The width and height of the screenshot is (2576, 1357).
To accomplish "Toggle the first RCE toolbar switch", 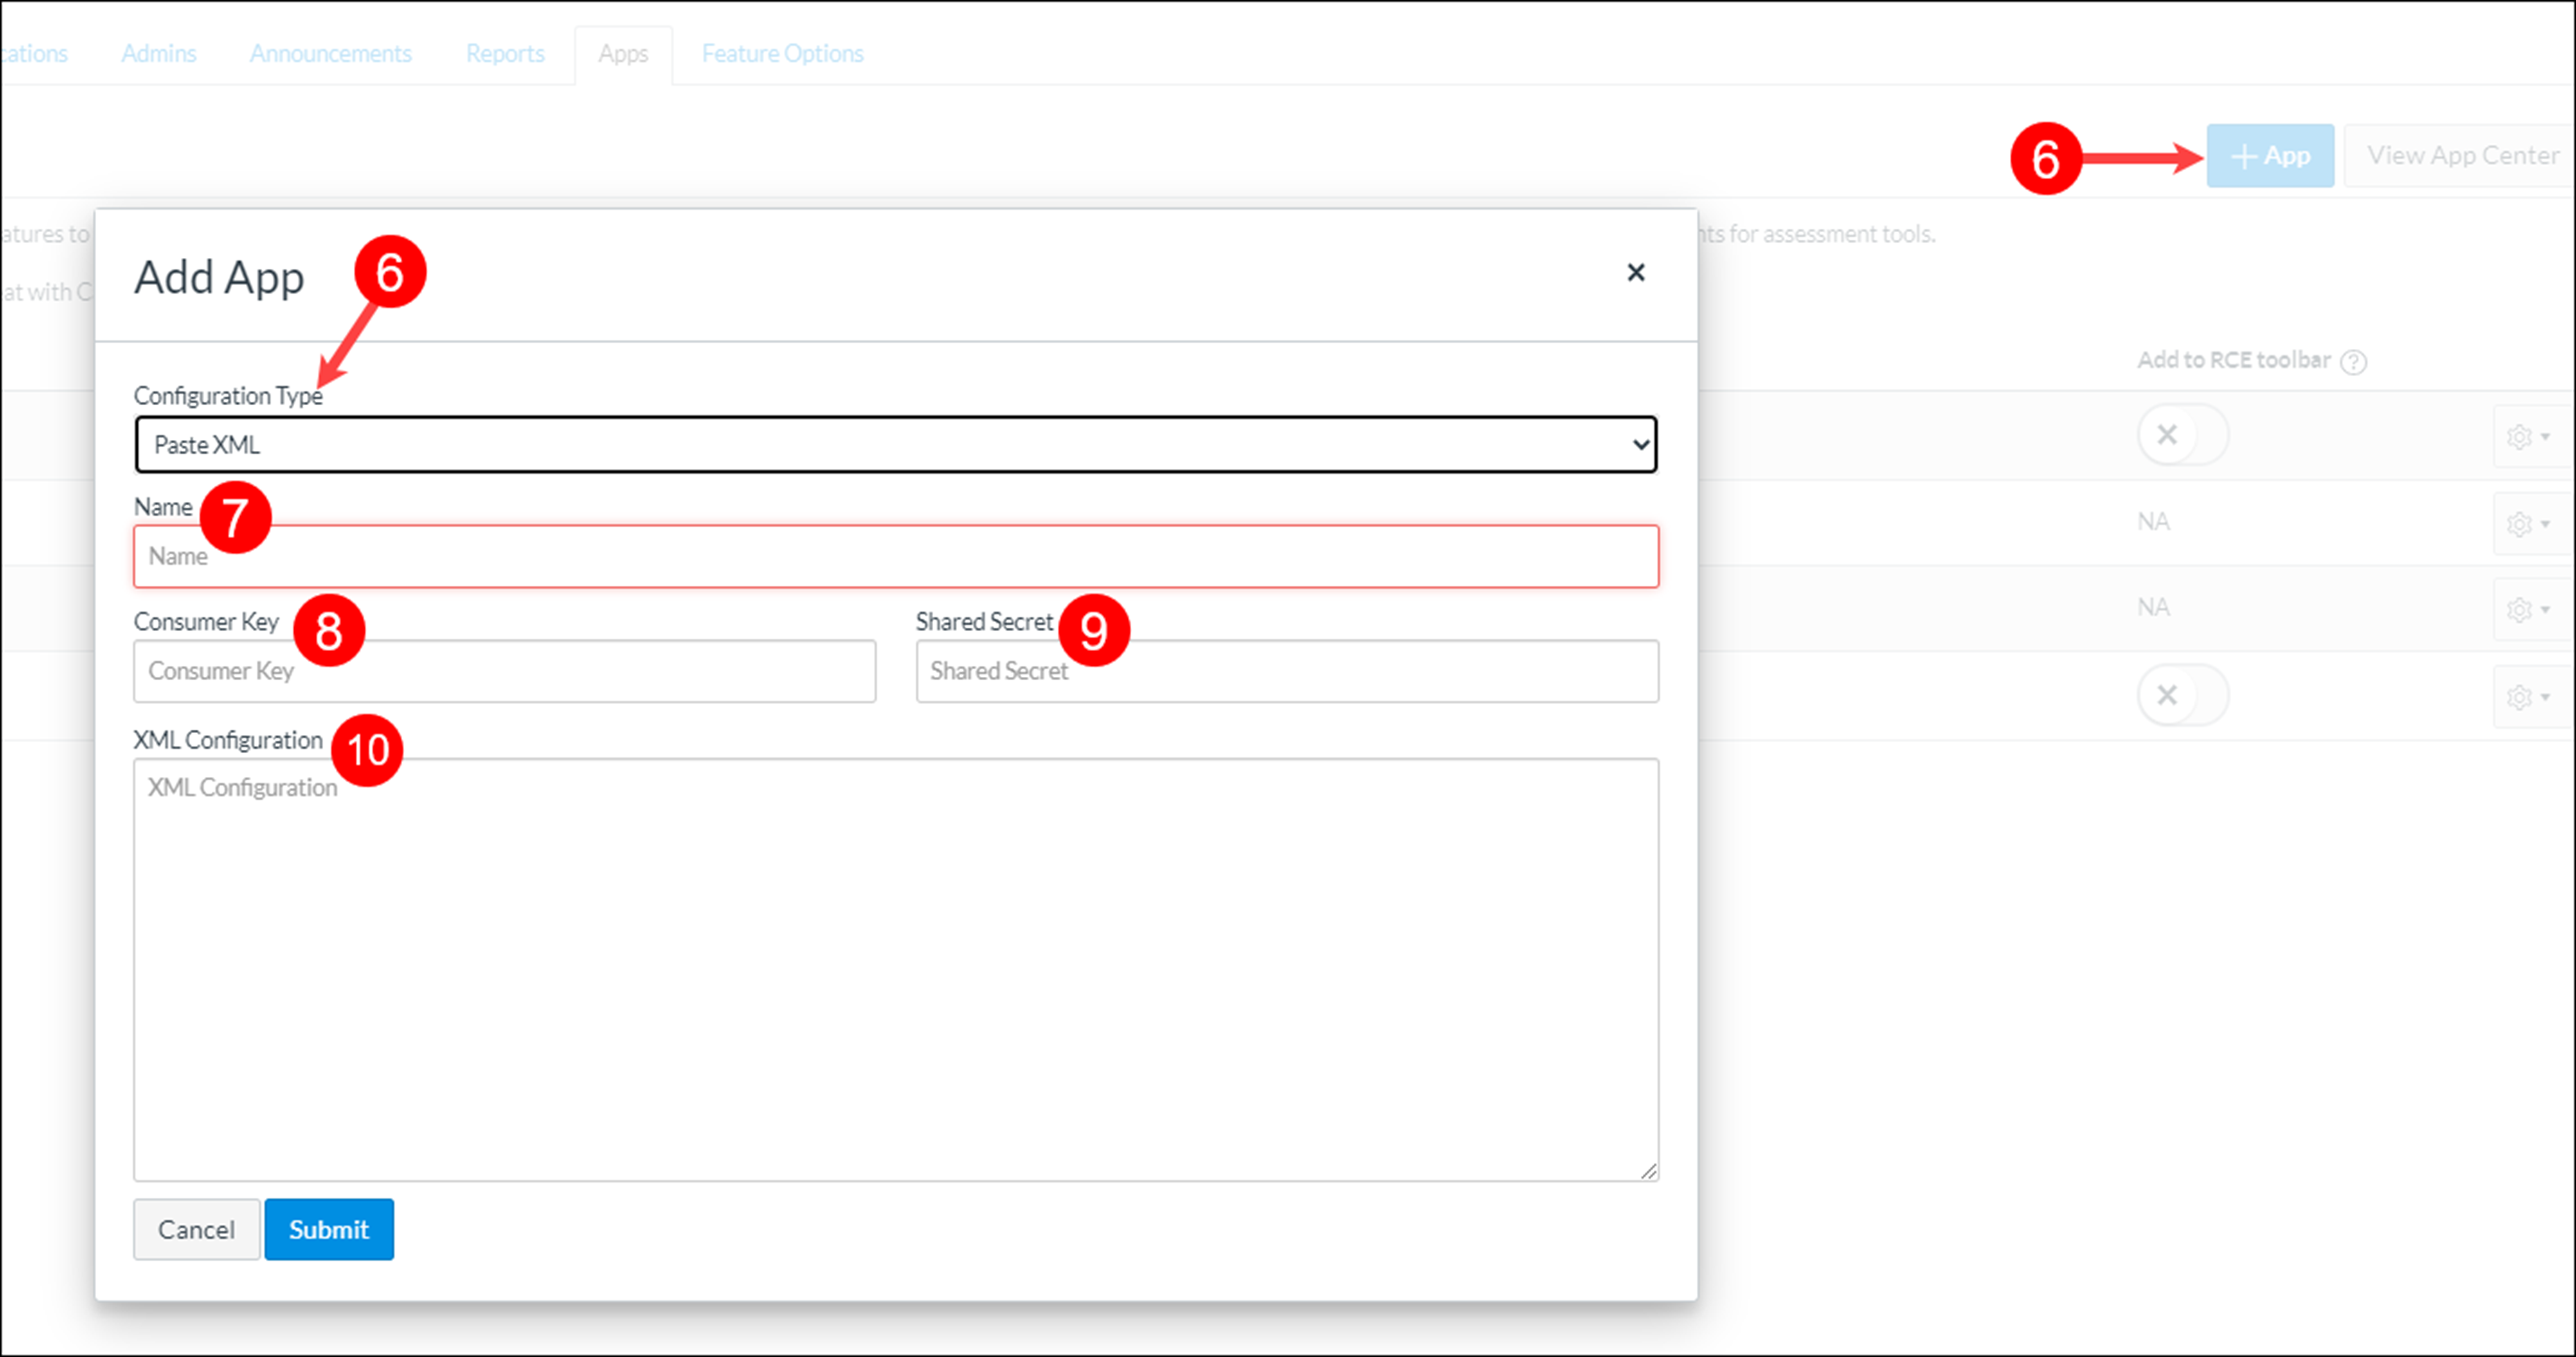I will click(x=2182, y=435).
